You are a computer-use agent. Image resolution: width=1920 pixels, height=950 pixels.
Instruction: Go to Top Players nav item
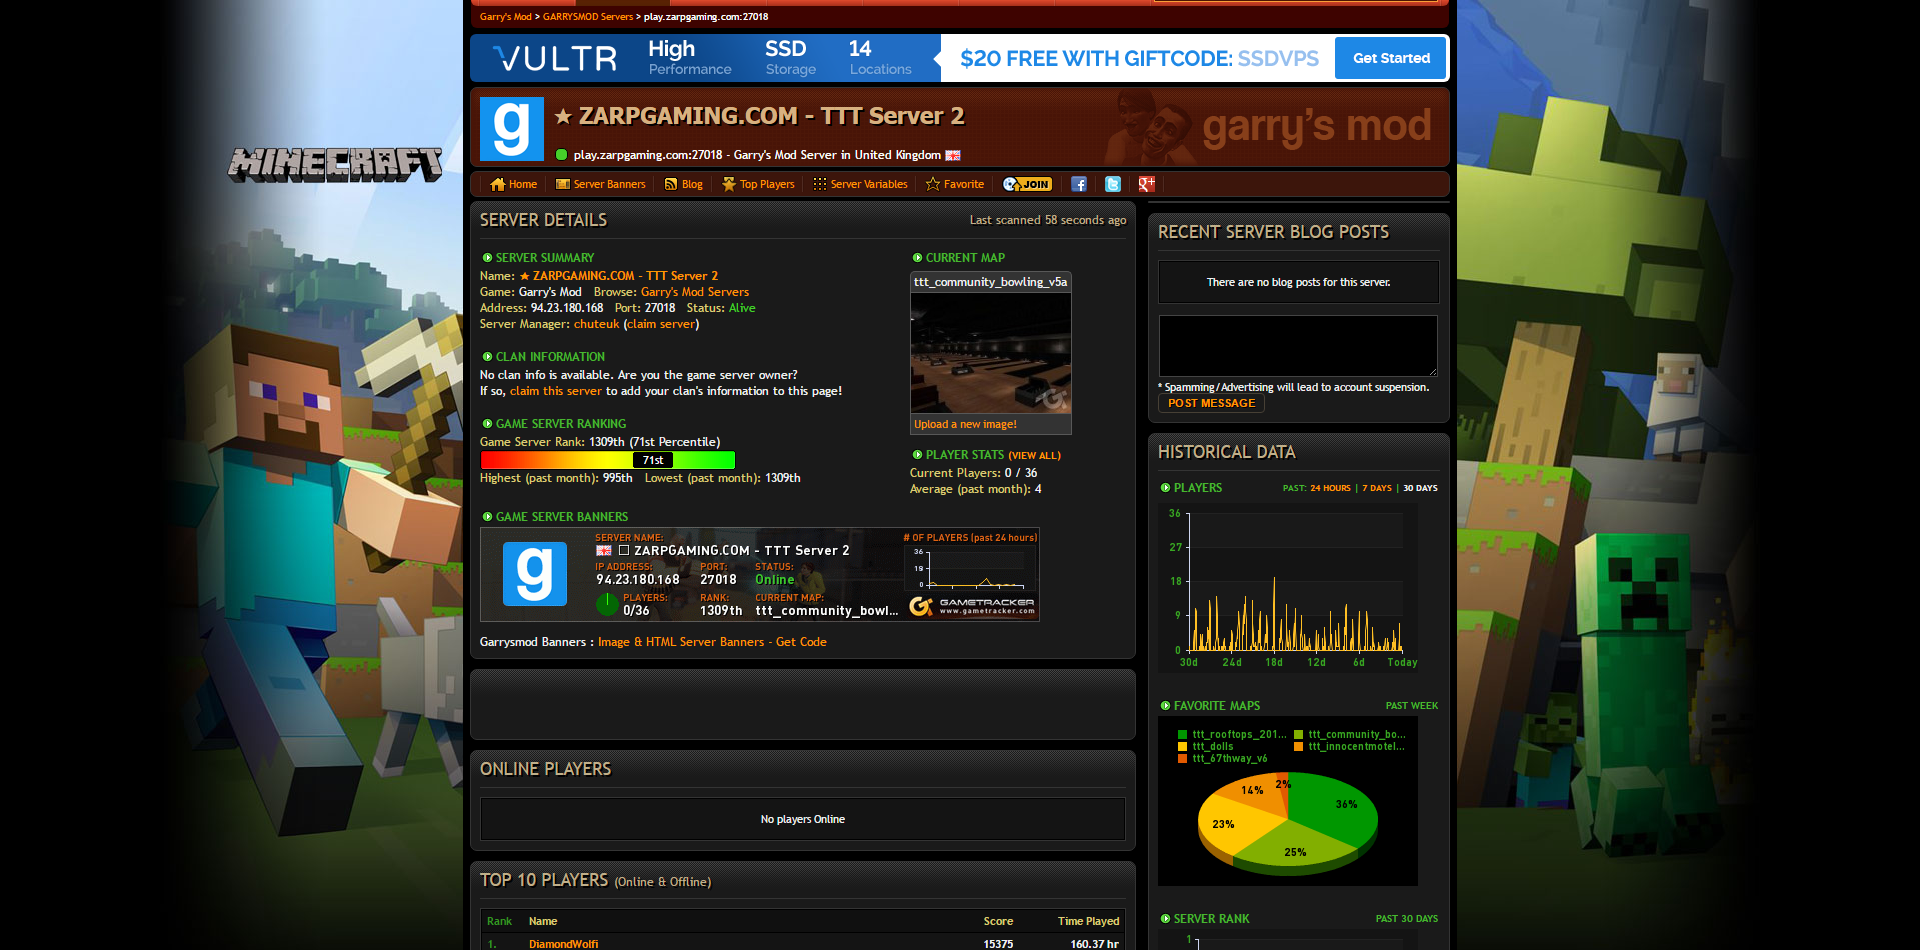click(x=758, y=184)
